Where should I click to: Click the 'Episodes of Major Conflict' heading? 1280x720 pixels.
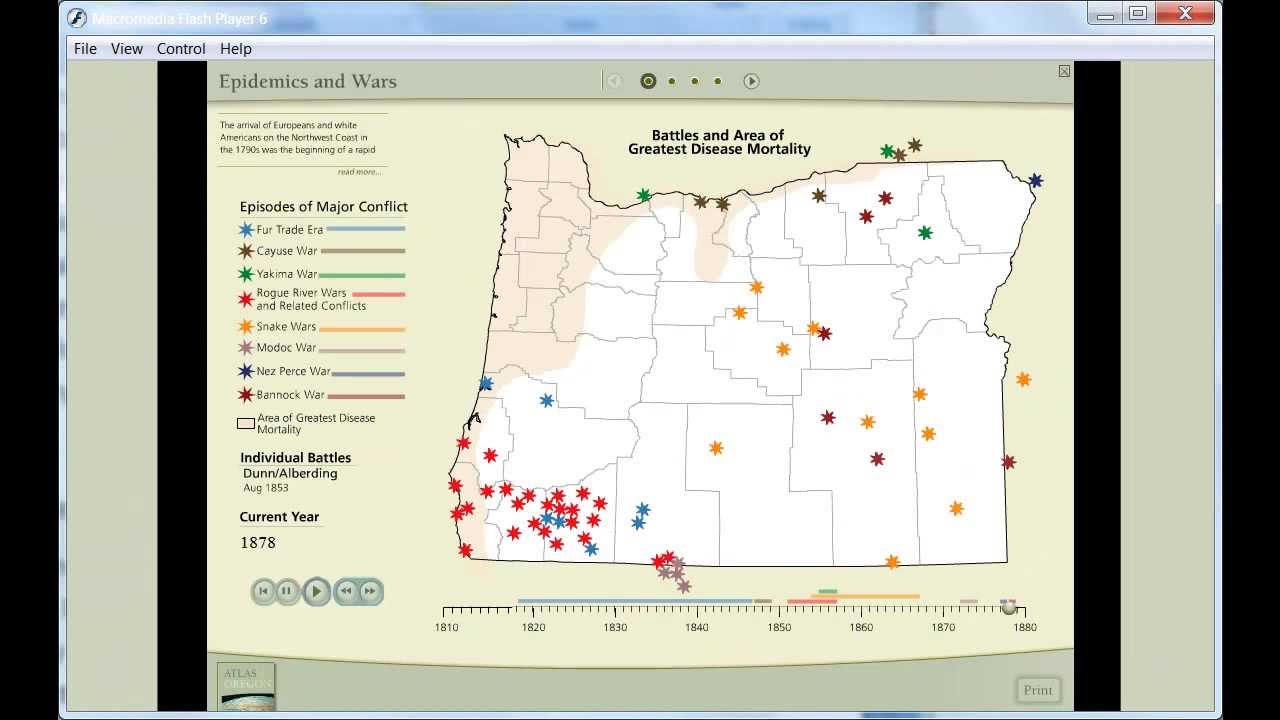click(324, 207)
